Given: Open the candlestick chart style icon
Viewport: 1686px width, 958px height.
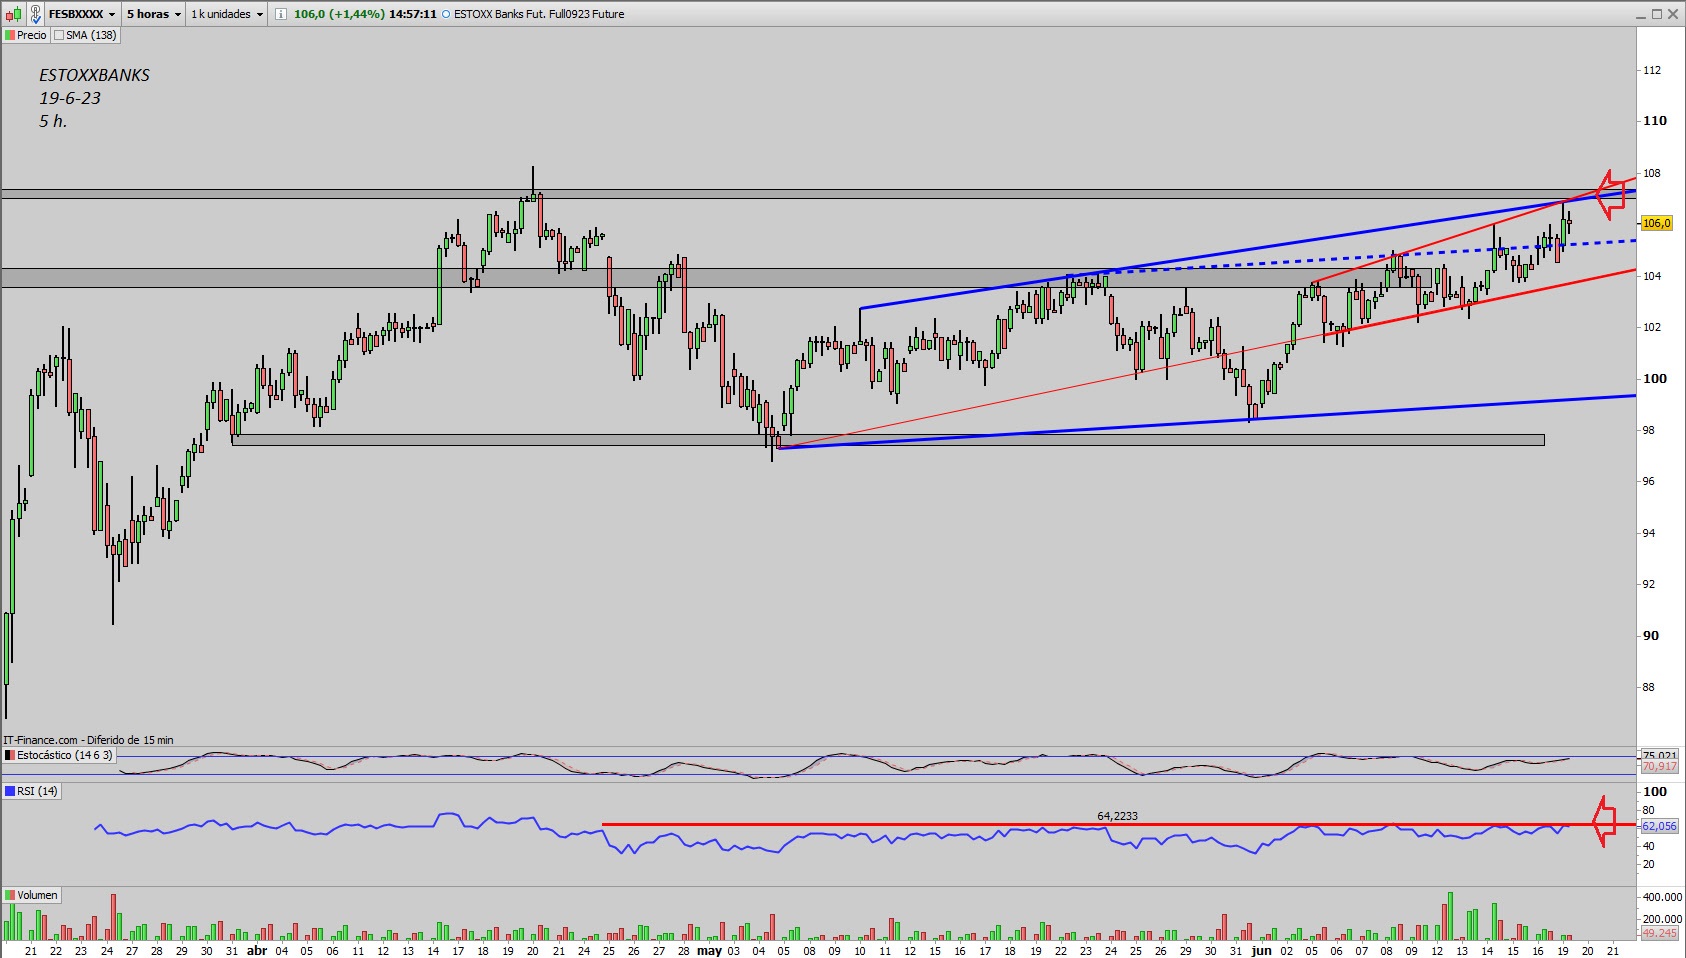Looking at the screenshot, I should [x=13, y=14].
